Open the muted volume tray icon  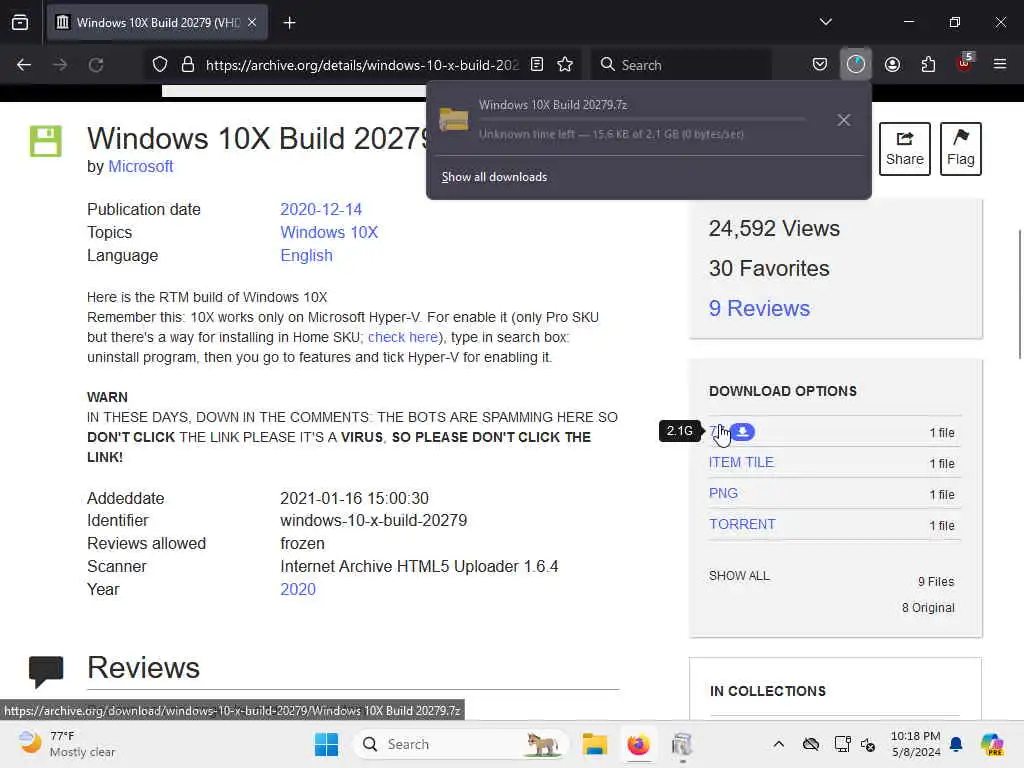(x=868, y=744)
